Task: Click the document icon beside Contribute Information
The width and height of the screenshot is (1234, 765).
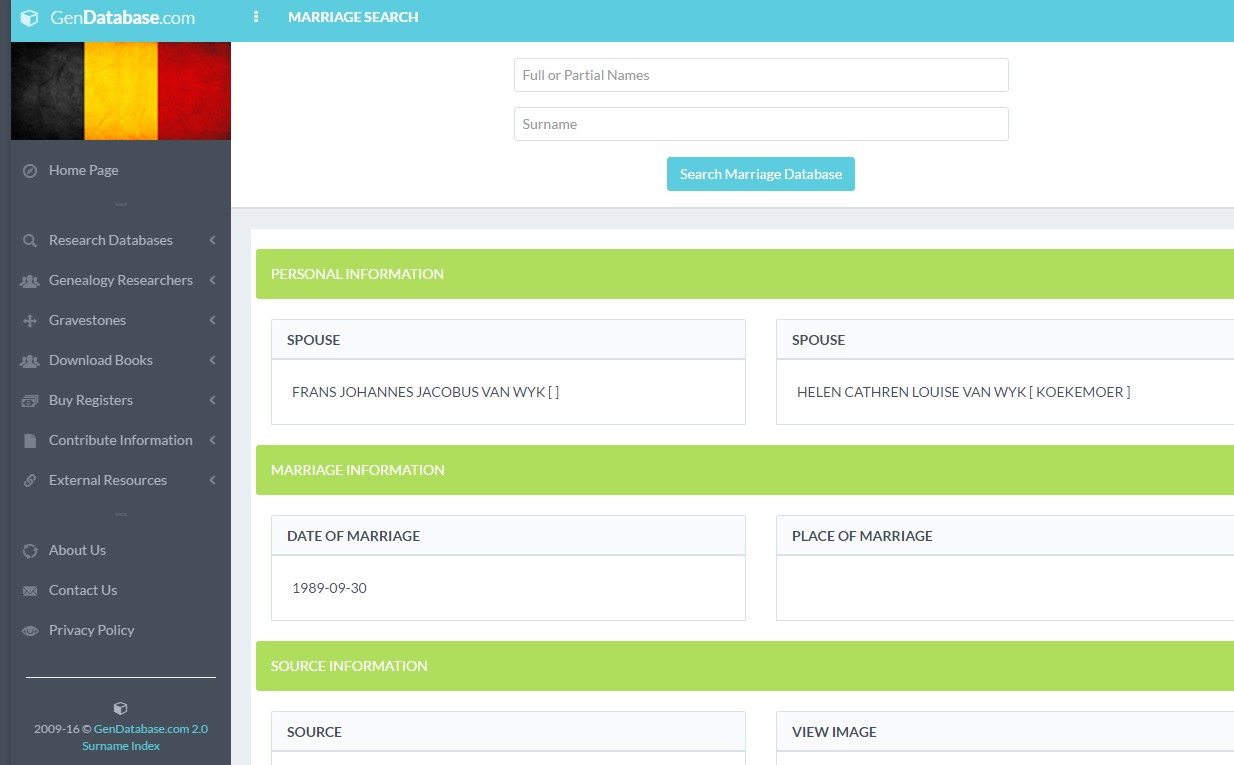Action: tap(30, 441)
